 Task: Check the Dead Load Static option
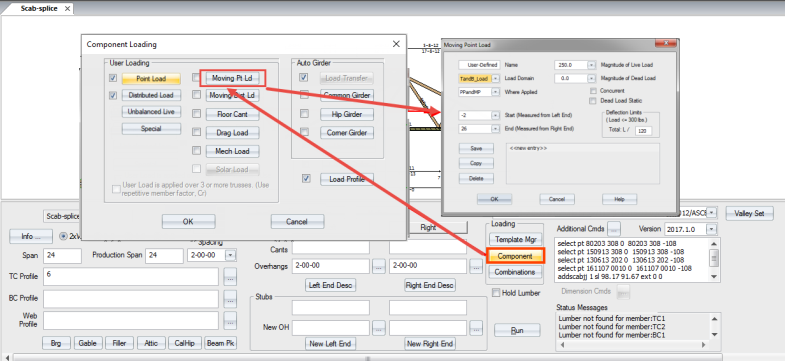[593, 101]
